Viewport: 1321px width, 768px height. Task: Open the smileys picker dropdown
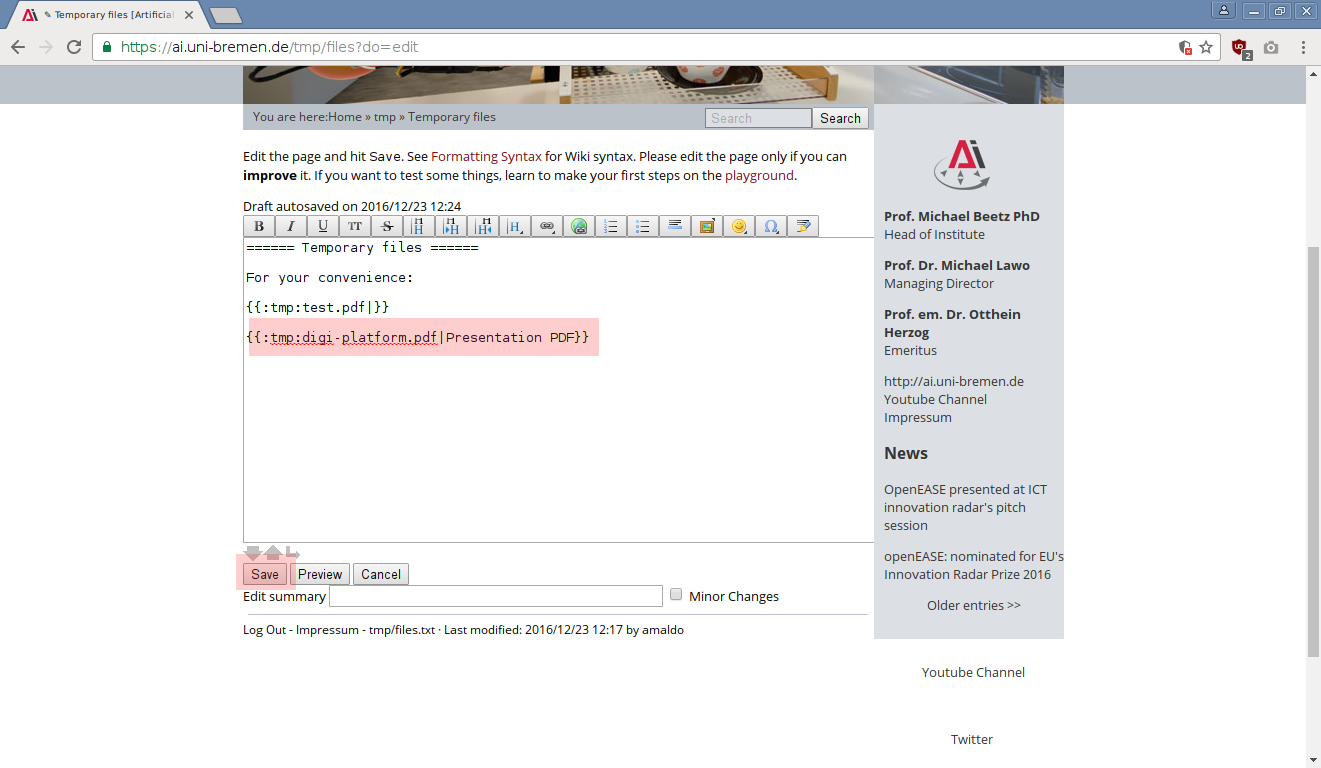[x=739, y=226]
